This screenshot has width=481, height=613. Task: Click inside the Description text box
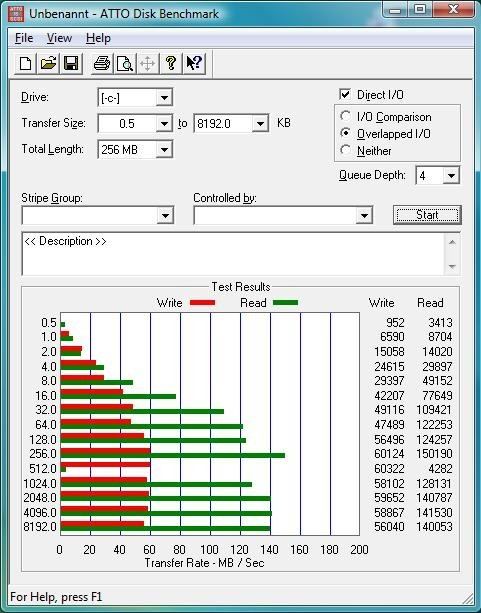coord(233,254)
